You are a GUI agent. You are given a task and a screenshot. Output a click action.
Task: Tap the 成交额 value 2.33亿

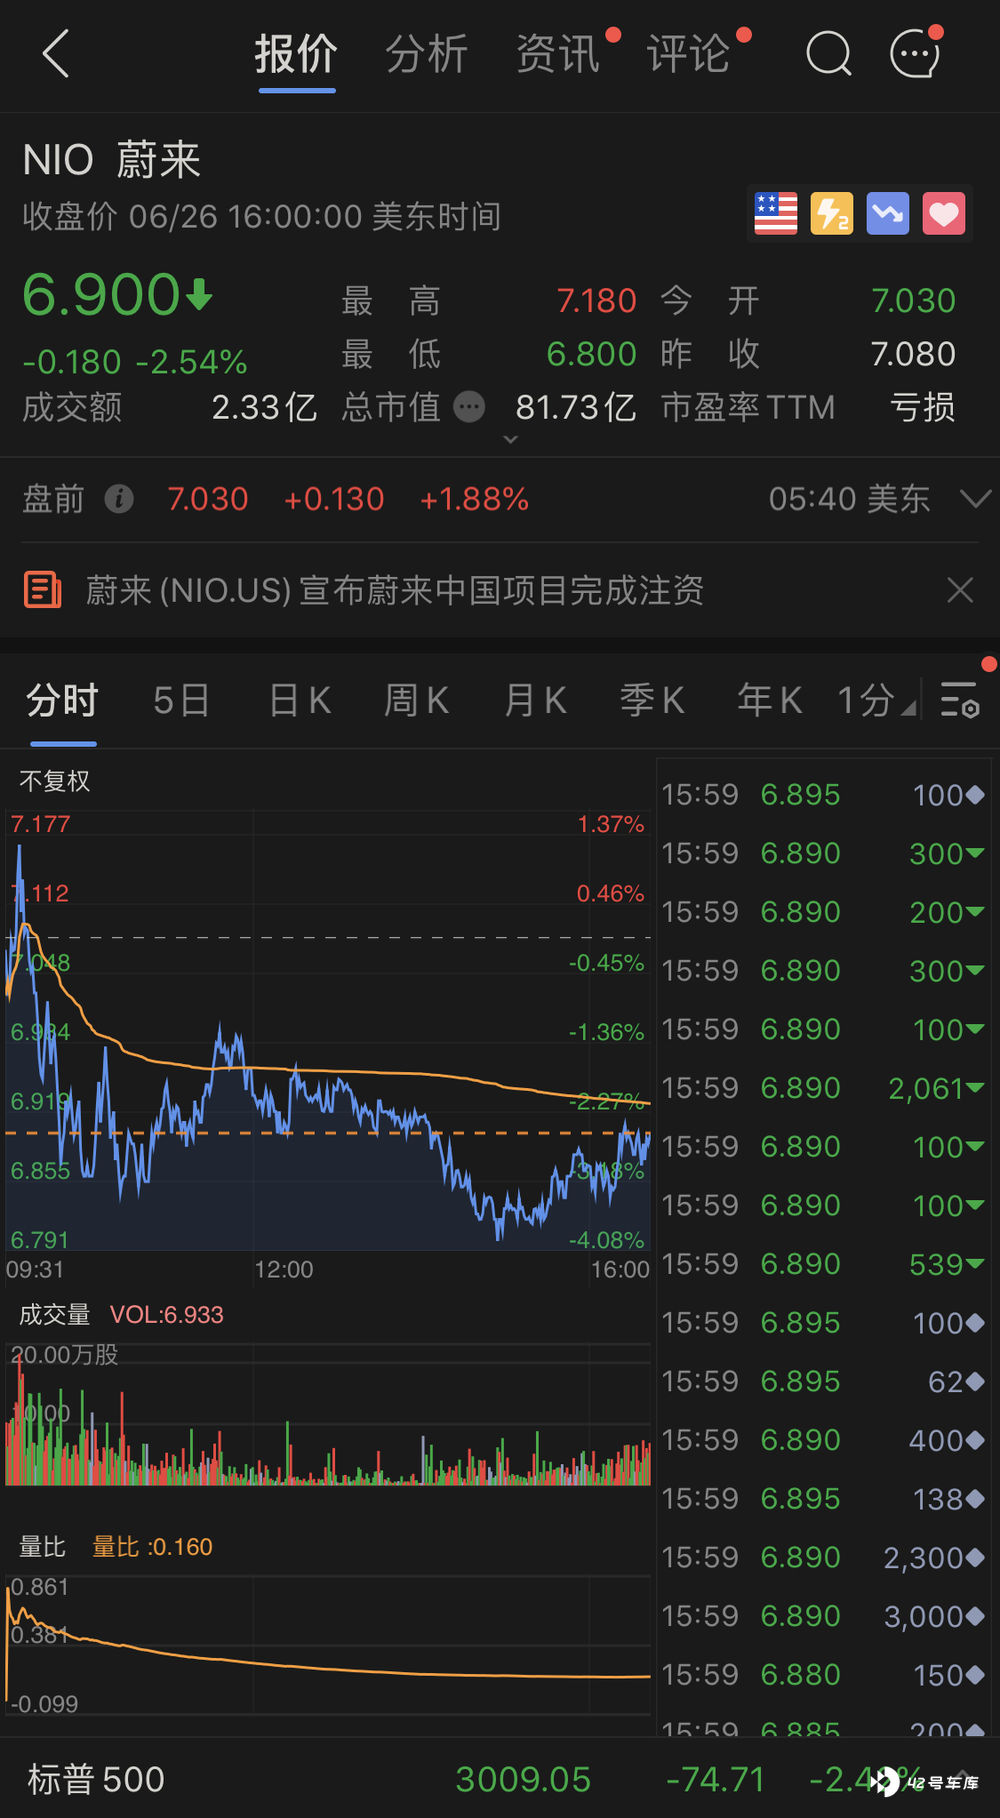pos(264,407)
